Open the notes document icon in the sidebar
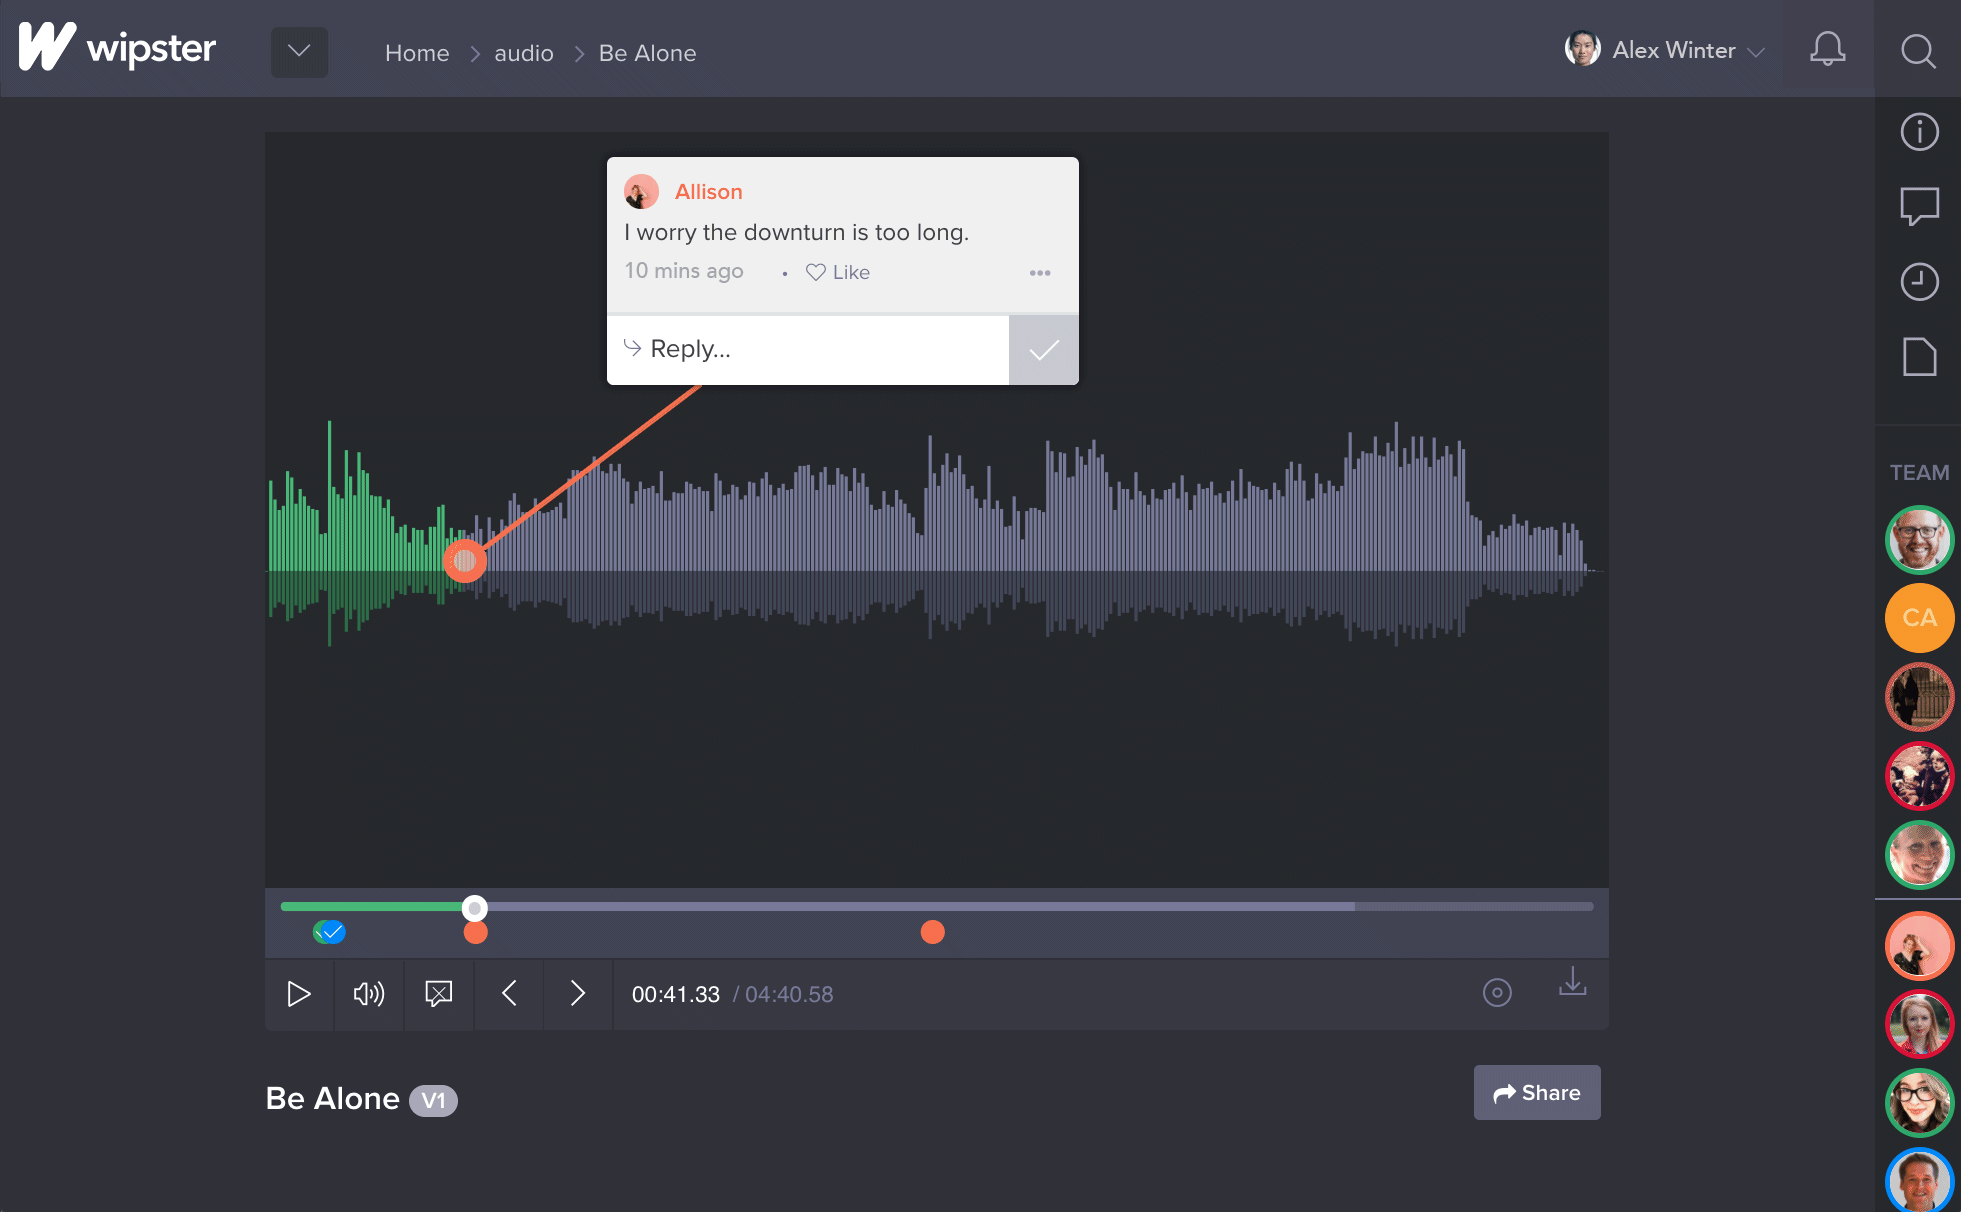1961x1212 pixels. tap(1919, 357)
